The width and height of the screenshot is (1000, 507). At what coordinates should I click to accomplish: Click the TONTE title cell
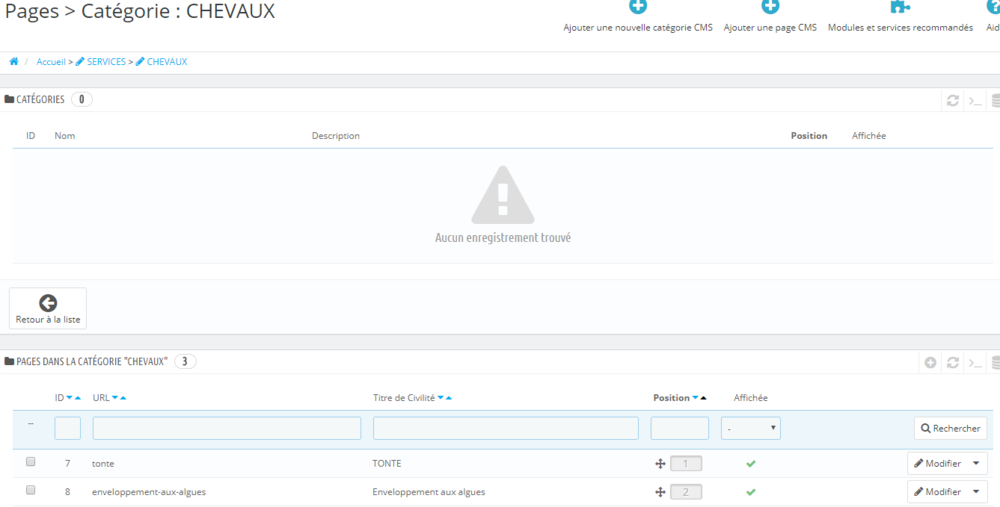point(387,464)
